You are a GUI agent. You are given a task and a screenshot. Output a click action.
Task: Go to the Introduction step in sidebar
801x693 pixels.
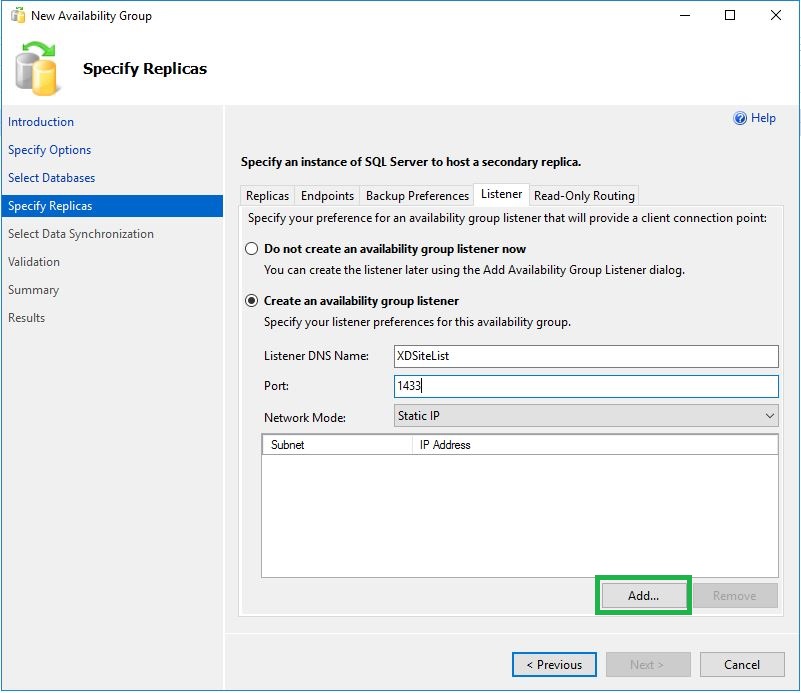pos(41,121)
